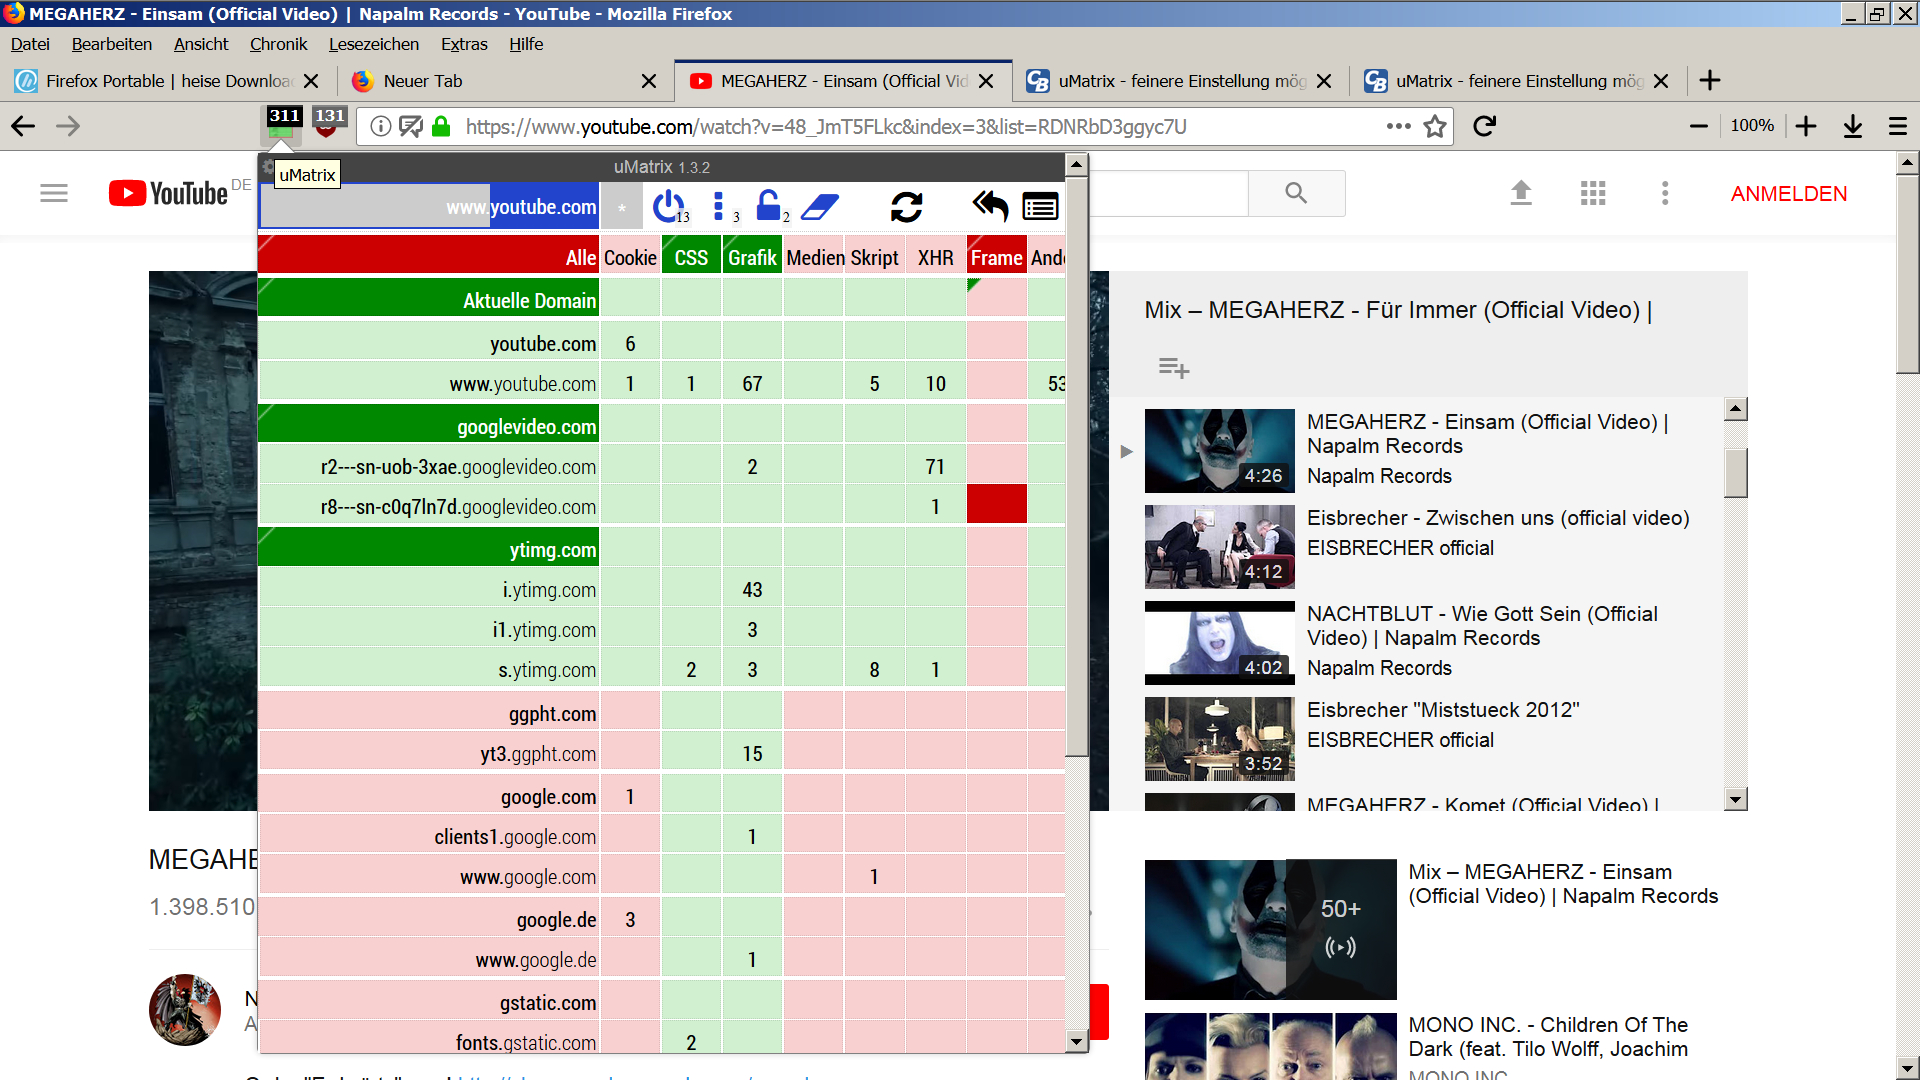Bookmark this page using the star icon
This screenshot has width=1920, height=1080.
(1435, 126)
